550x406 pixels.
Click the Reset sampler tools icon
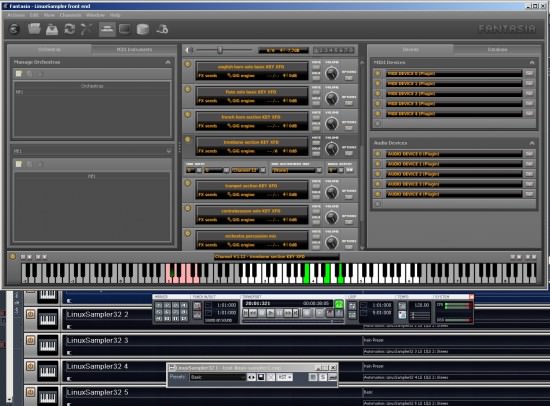86,29
